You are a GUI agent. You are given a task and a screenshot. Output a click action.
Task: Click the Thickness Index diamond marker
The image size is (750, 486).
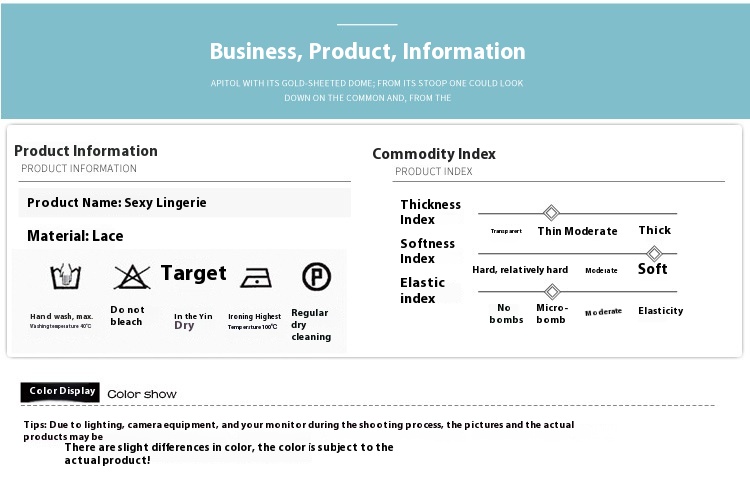pyautogui.click(x=551, y=212)
